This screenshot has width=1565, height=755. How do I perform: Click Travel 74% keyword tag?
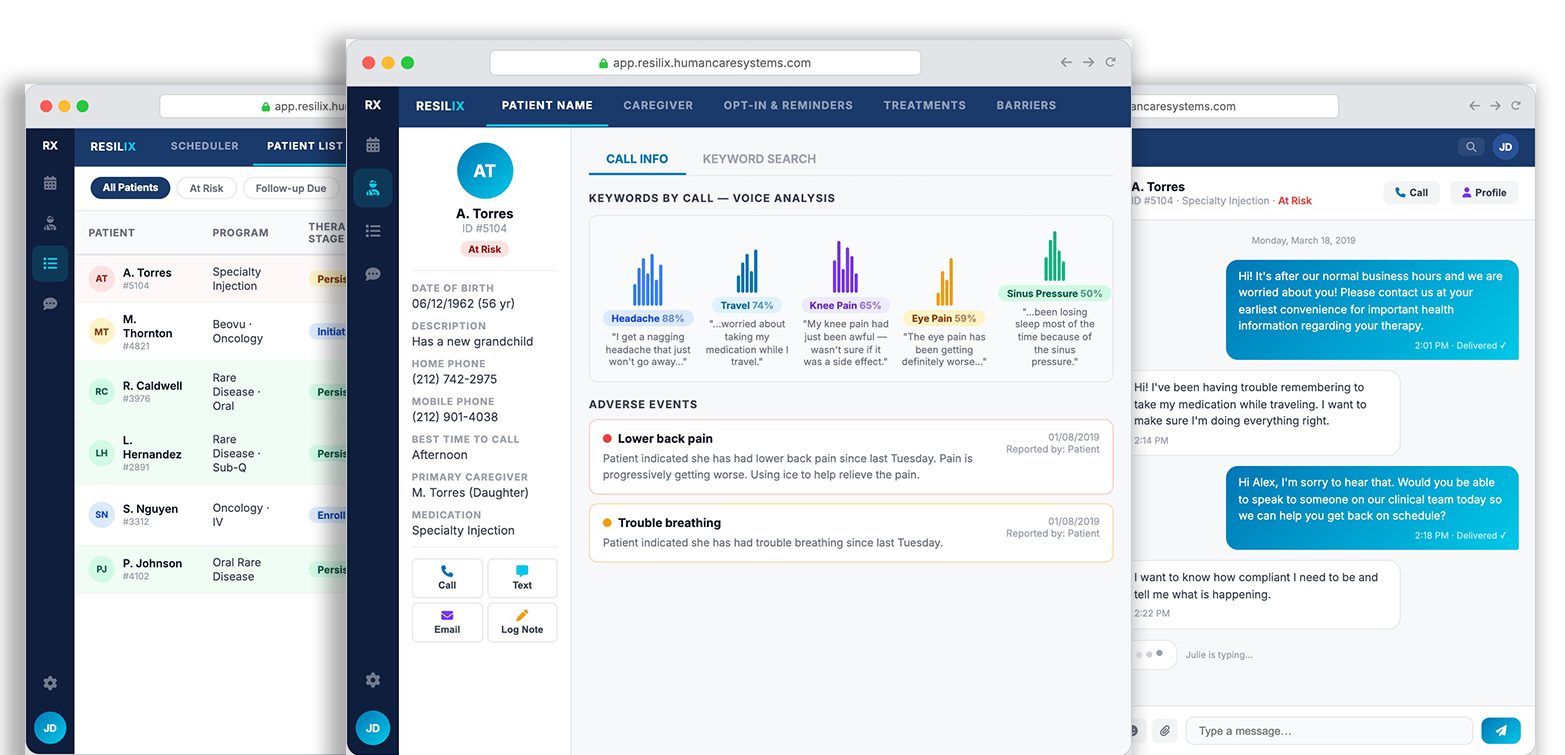click(747, 305)
